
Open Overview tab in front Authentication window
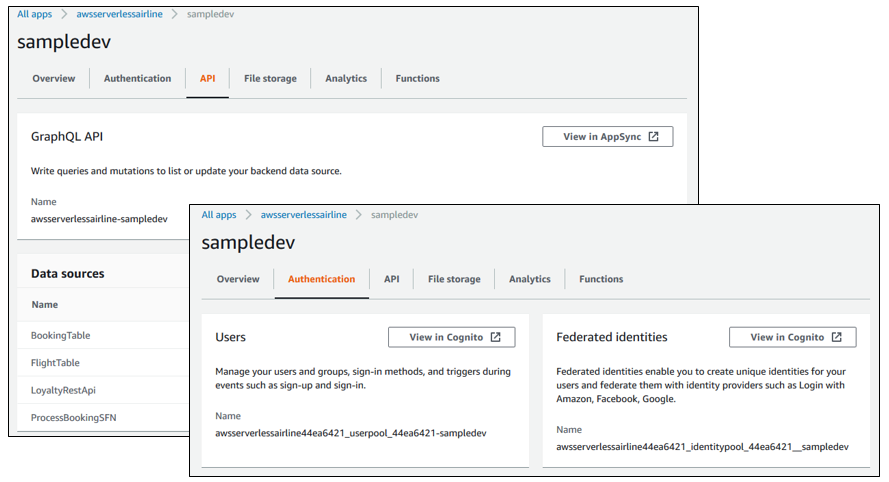pyautogui.click(x=238, y=279)
